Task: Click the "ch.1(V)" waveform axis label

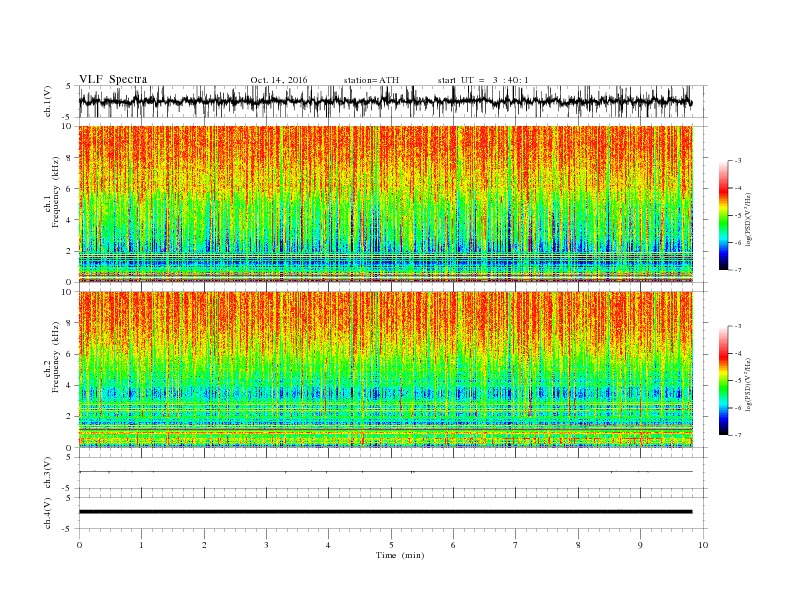Action: pos(47,101)
